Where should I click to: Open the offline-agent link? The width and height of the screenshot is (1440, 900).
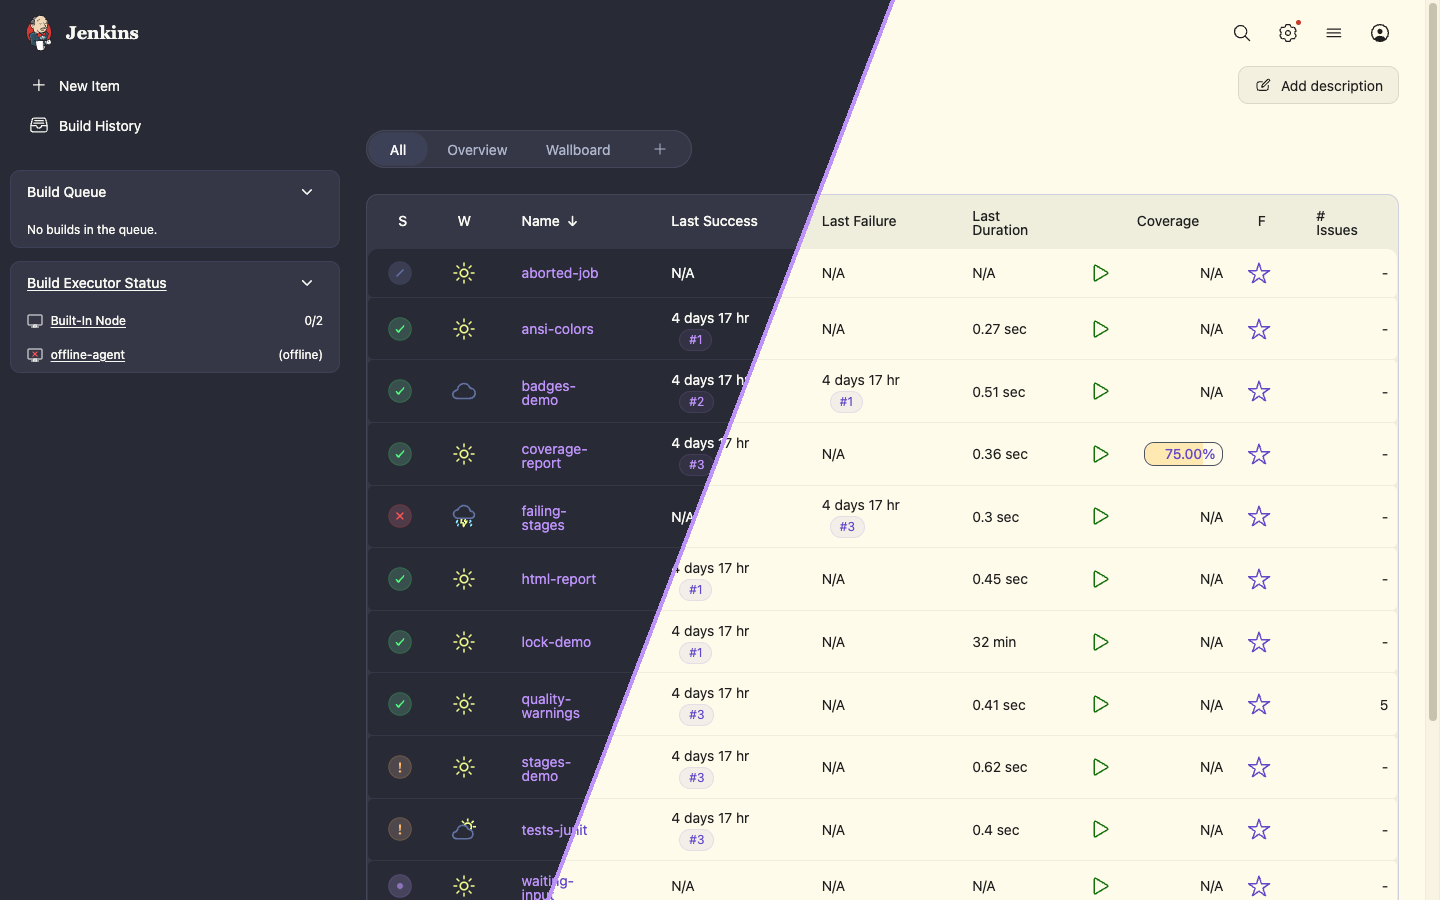tap(88, 355)
